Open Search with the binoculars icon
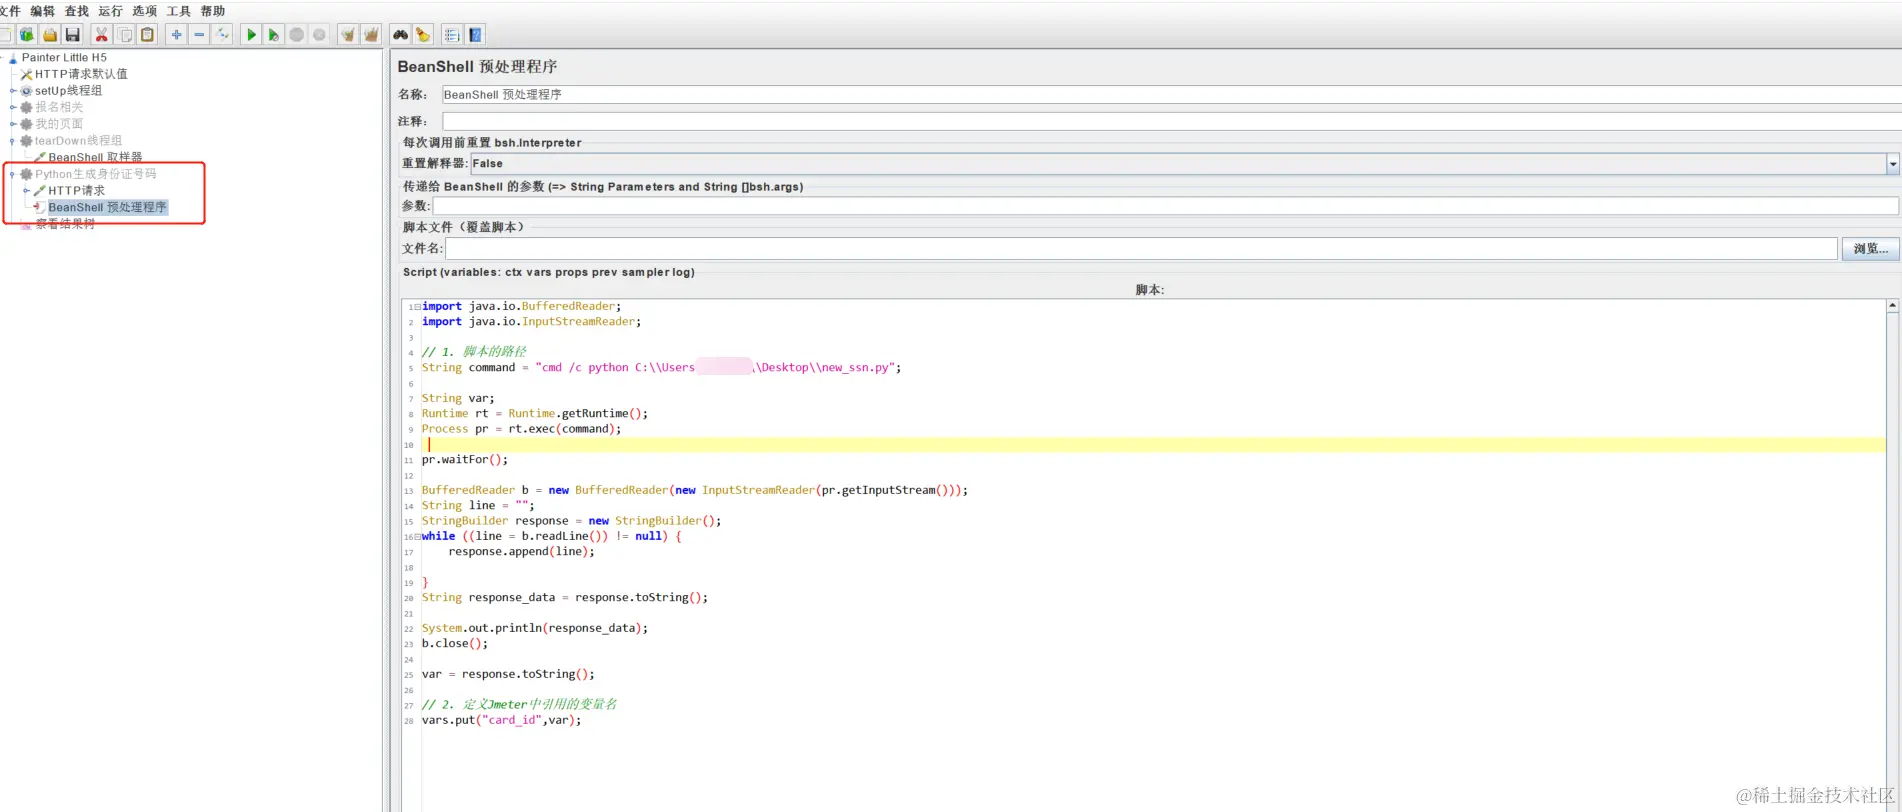 click(400, 35)
